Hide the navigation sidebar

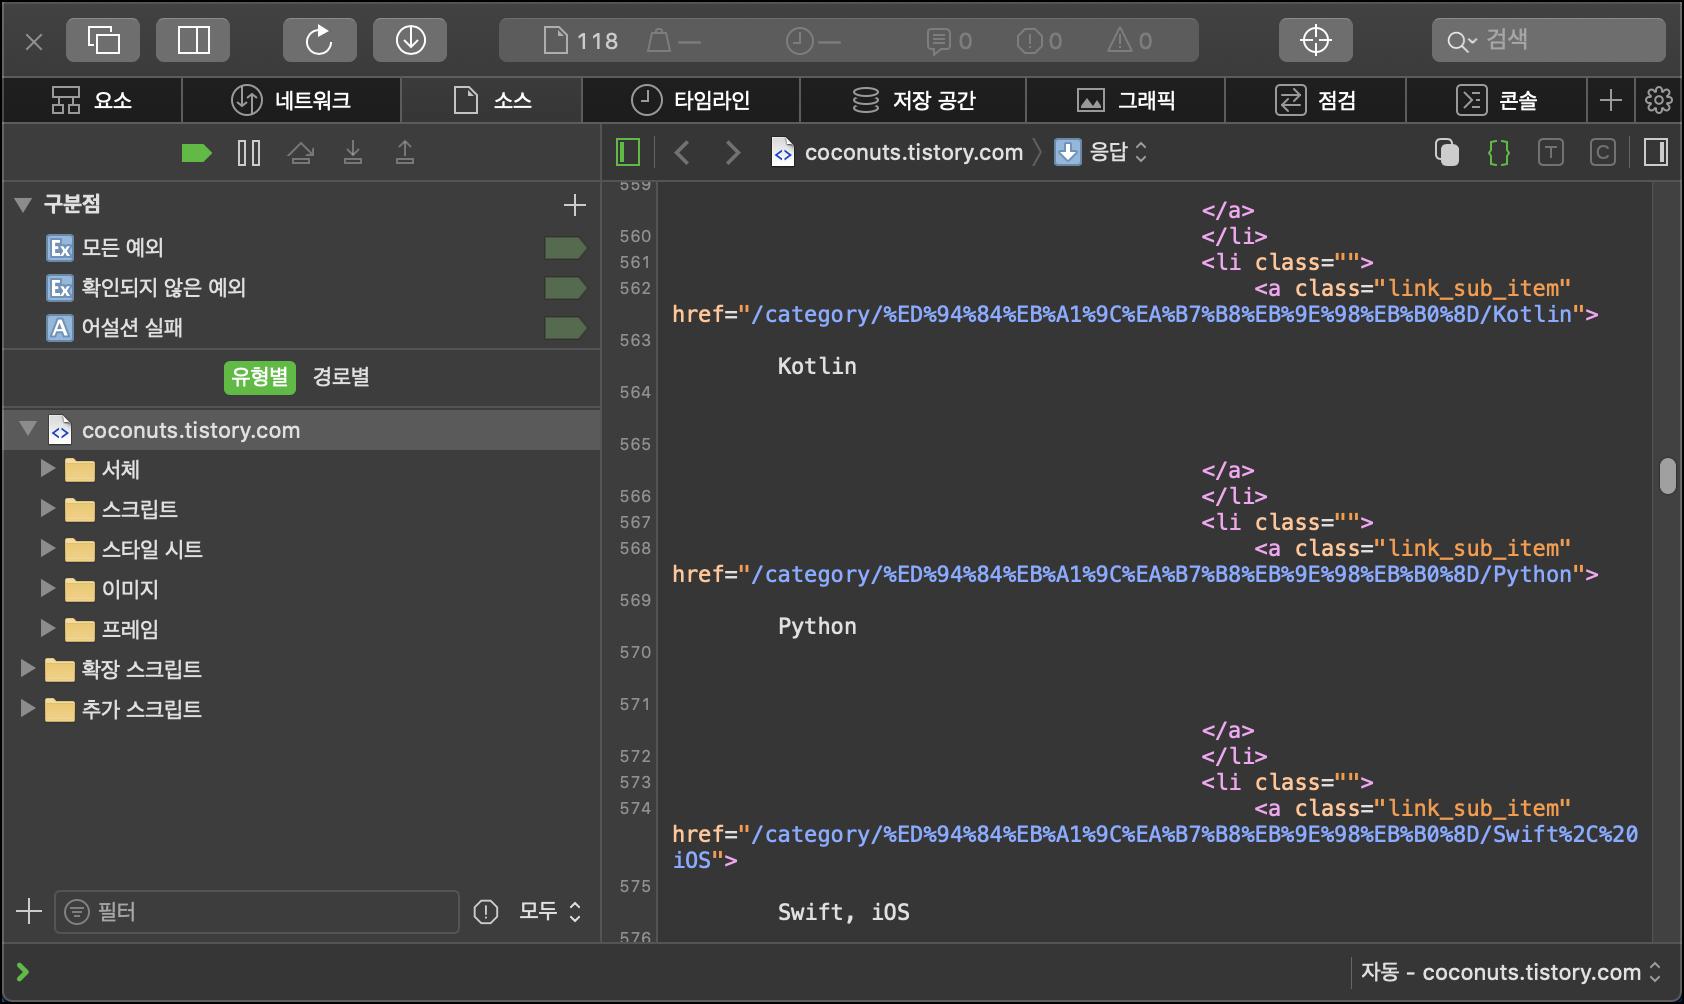[x=628, y=152]
